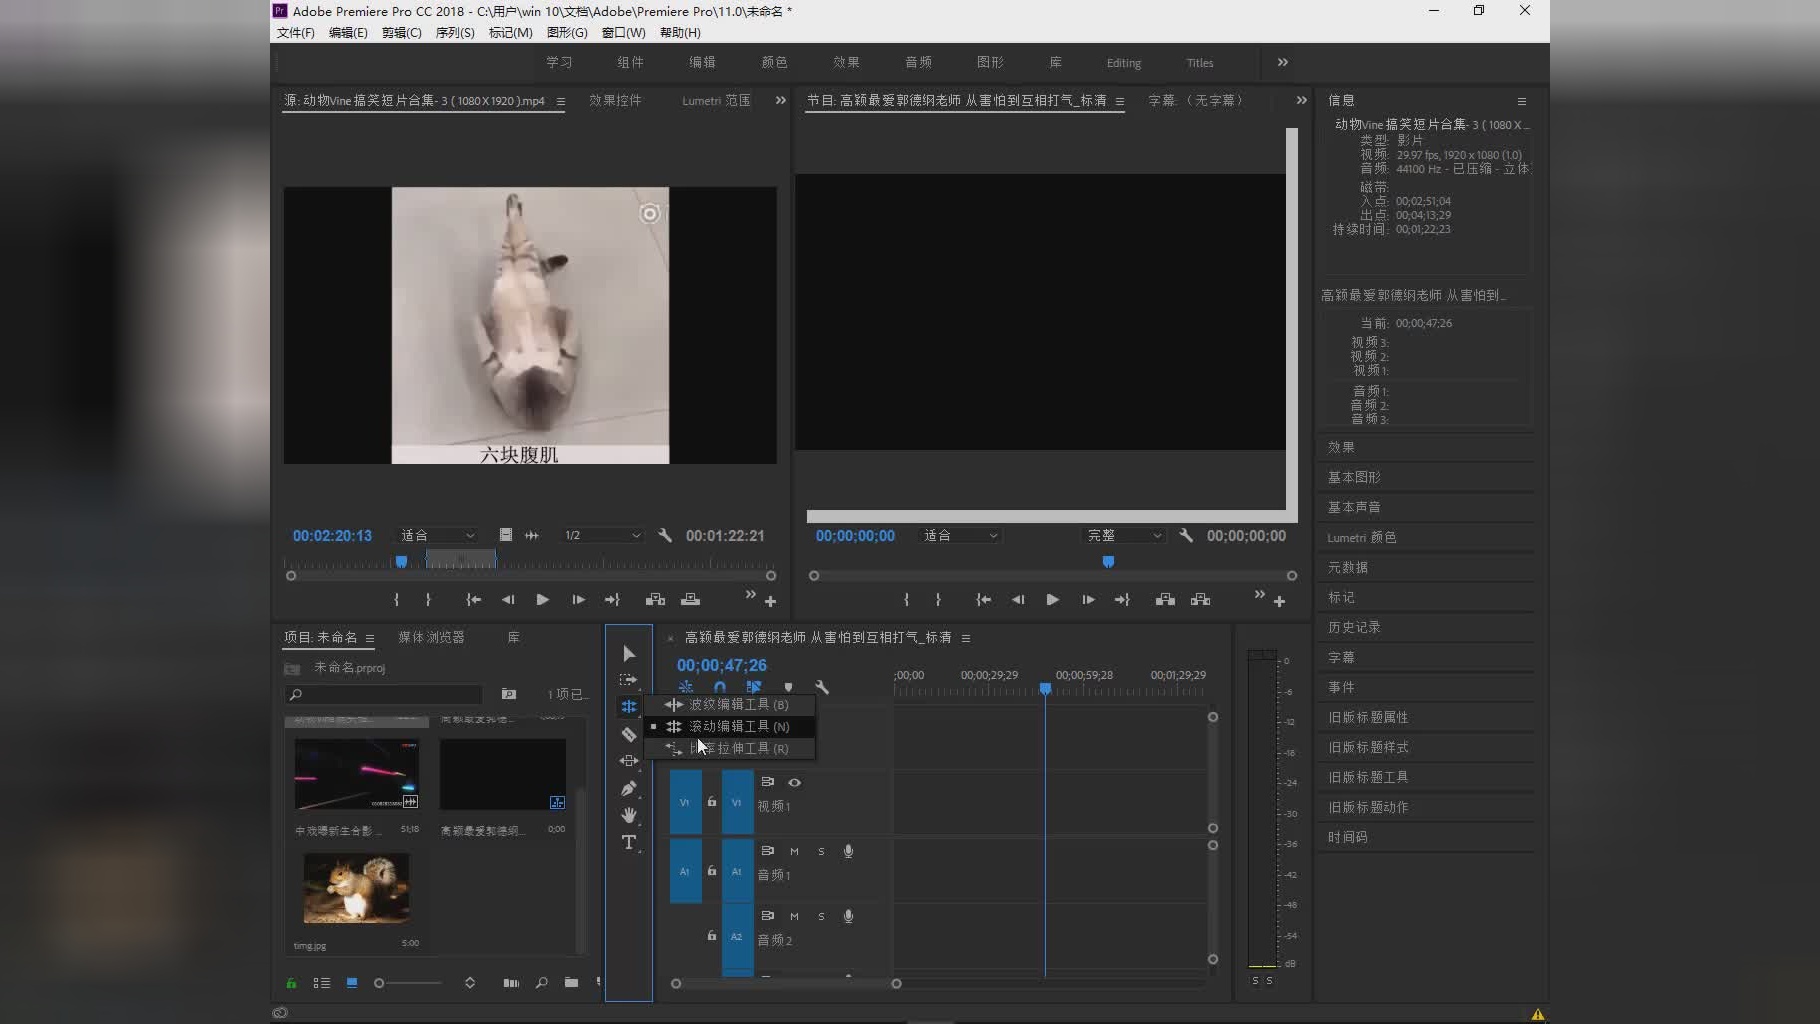Solo the 音频2 track

click(821, 916)
